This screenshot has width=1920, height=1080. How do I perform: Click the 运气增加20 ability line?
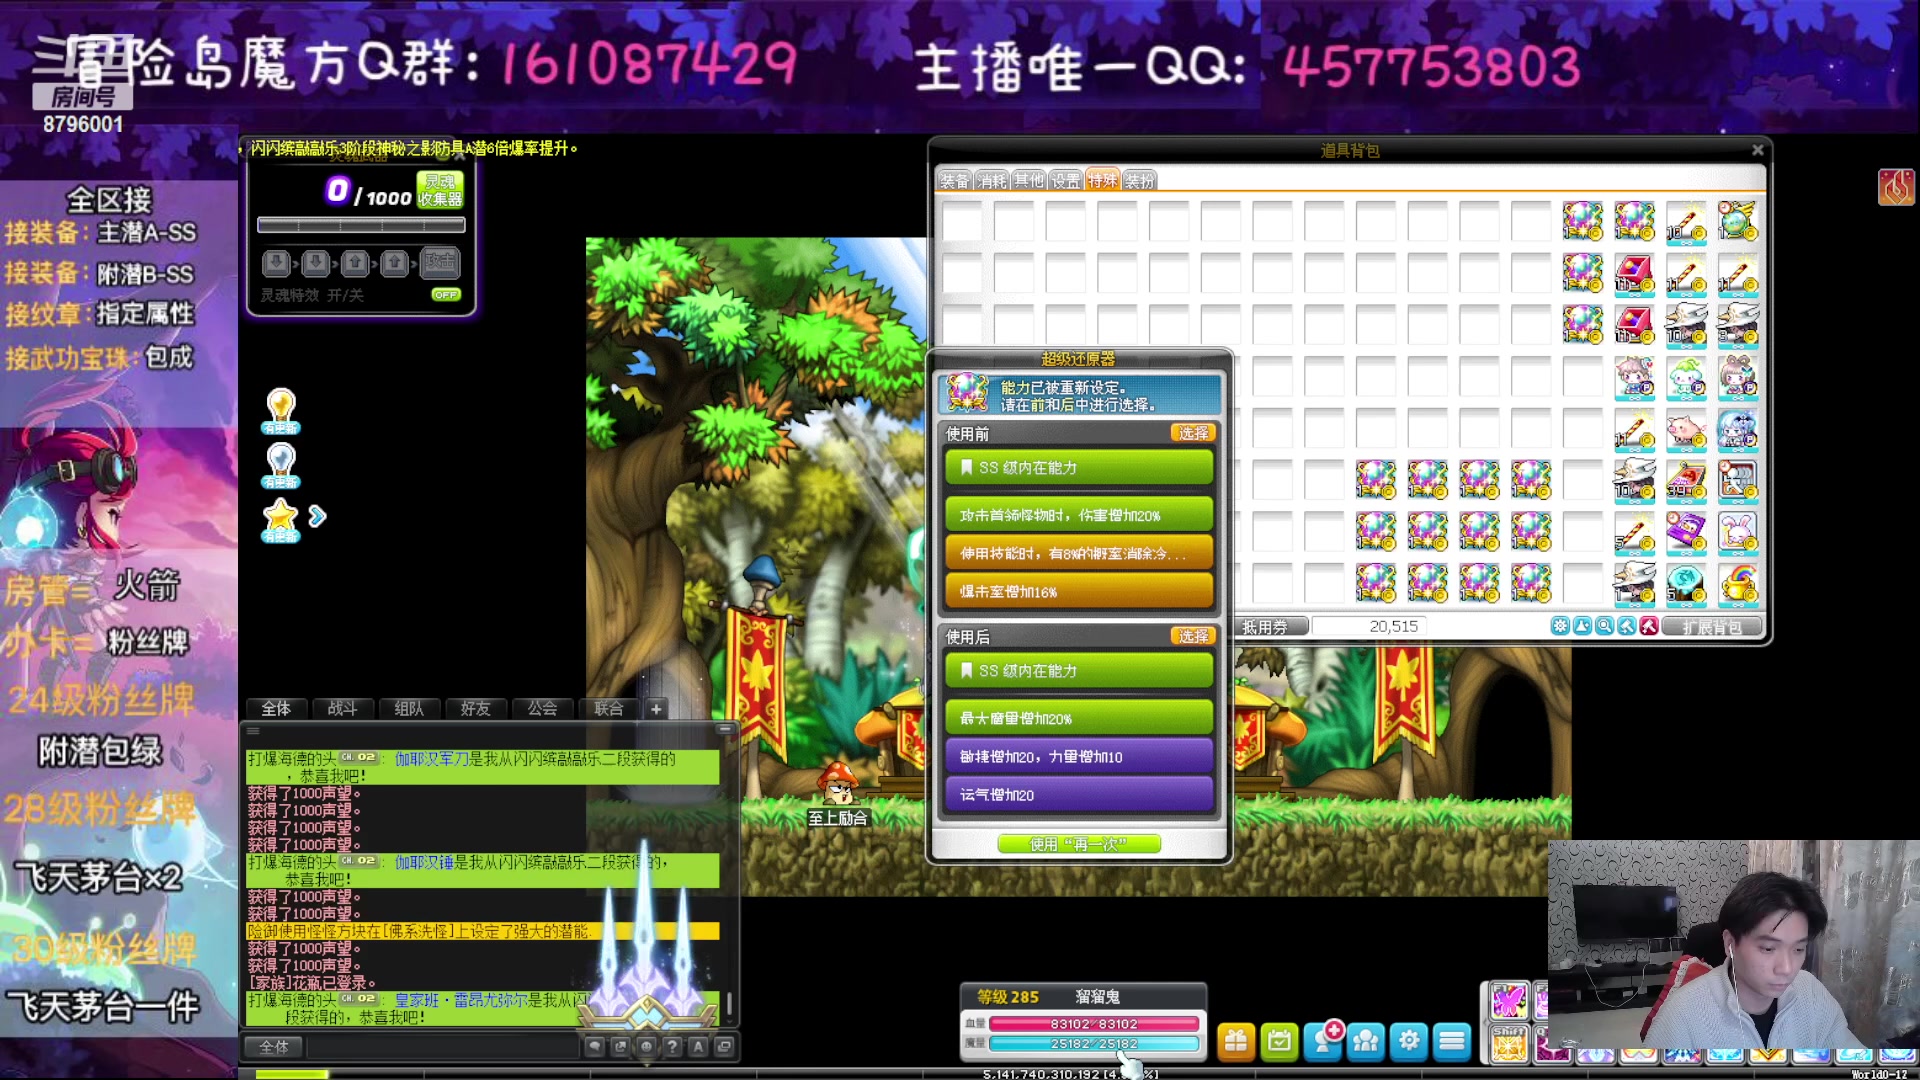pos(1079,795)
